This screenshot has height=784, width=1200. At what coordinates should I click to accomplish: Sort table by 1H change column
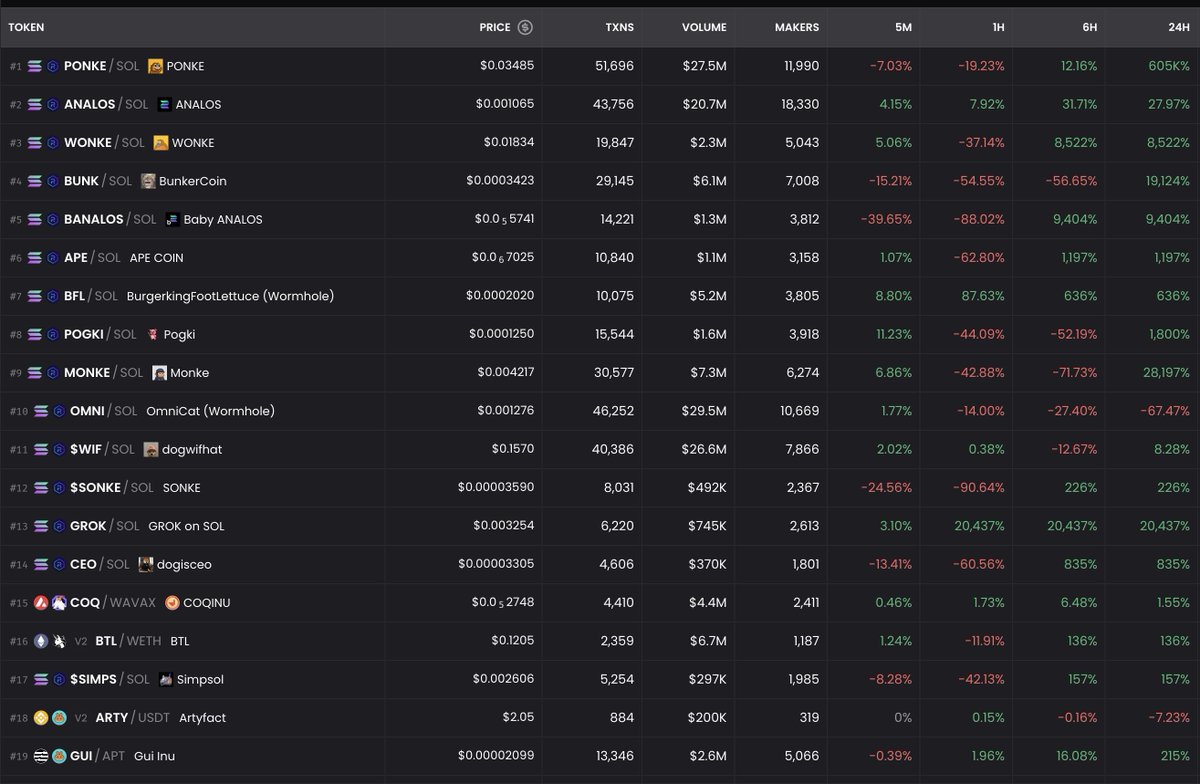[x=998, y=28]
